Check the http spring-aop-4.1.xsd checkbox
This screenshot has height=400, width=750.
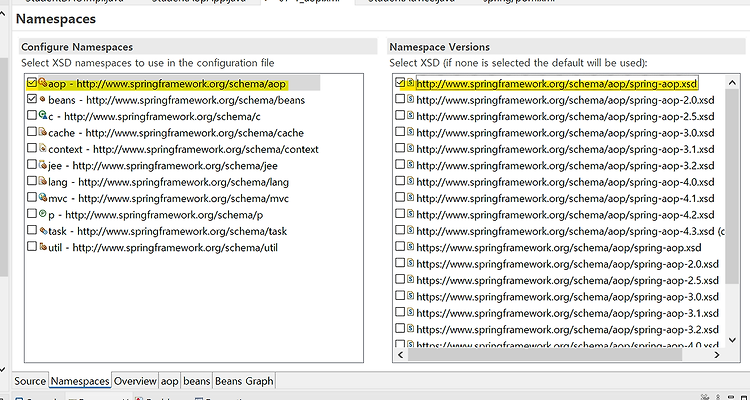(400, 197)
